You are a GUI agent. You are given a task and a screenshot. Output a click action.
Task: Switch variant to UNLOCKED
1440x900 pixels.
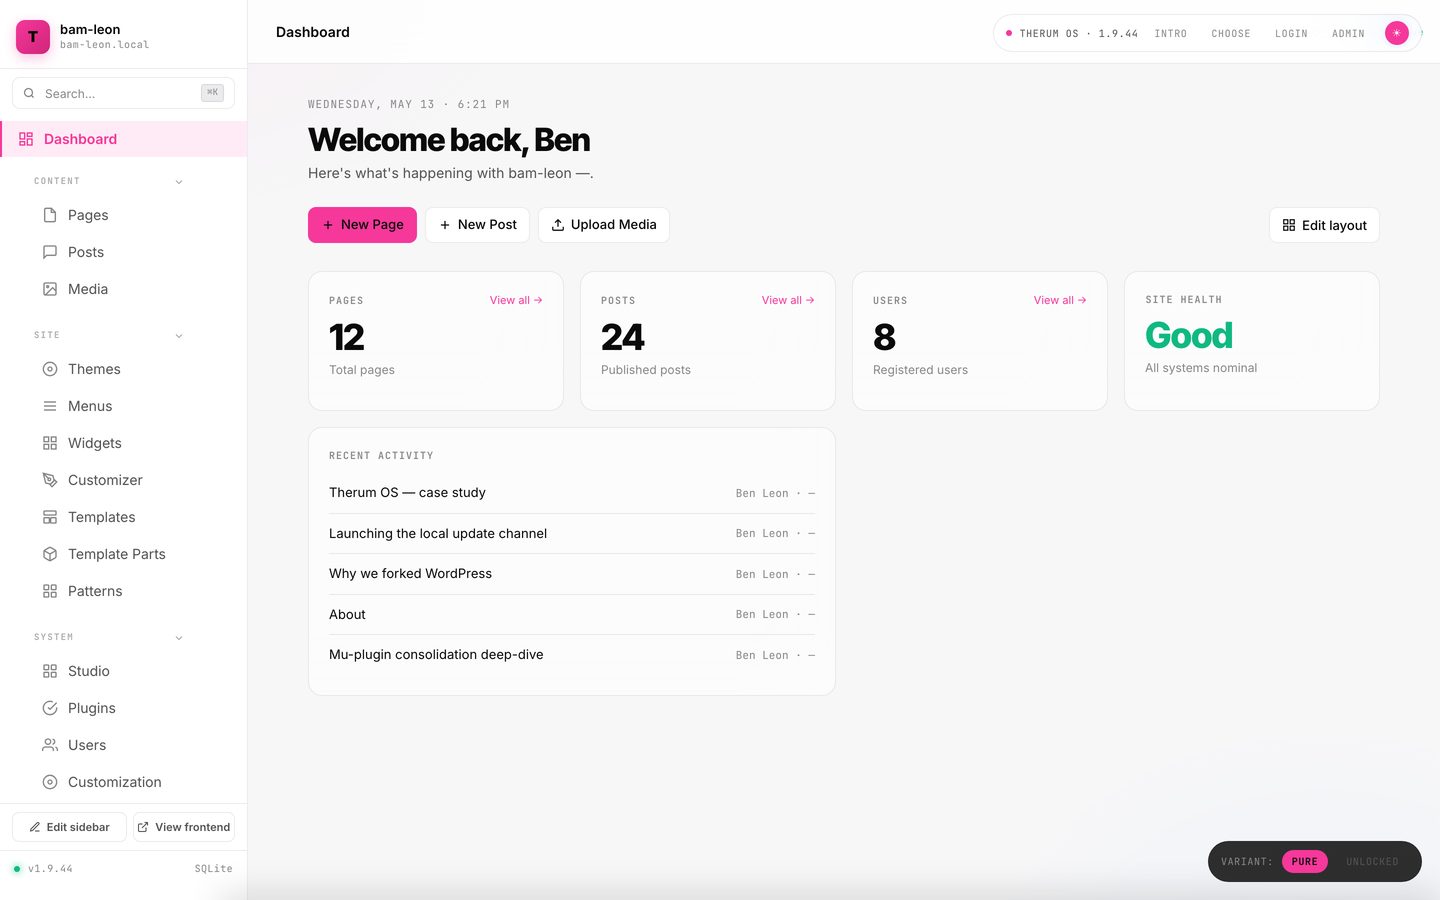coord(1372,862)
